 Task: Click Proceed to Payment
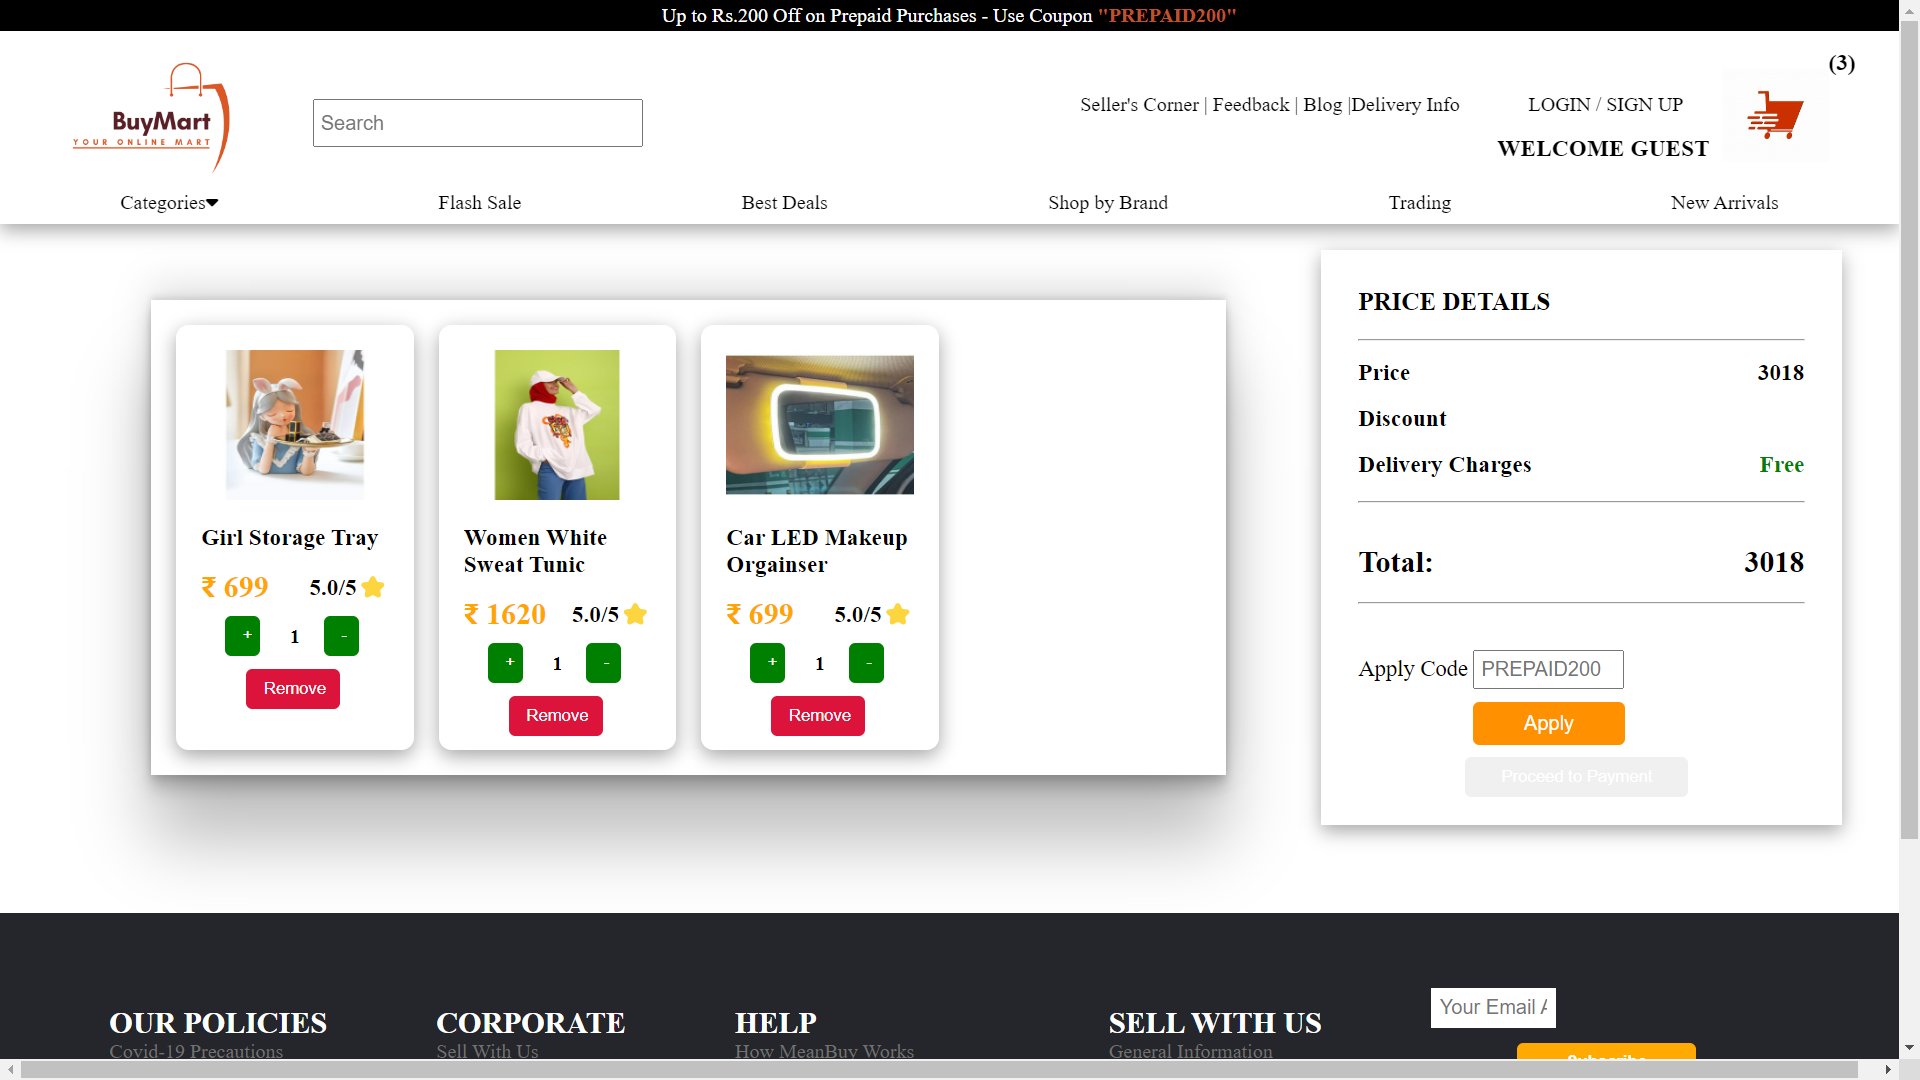1576,776
